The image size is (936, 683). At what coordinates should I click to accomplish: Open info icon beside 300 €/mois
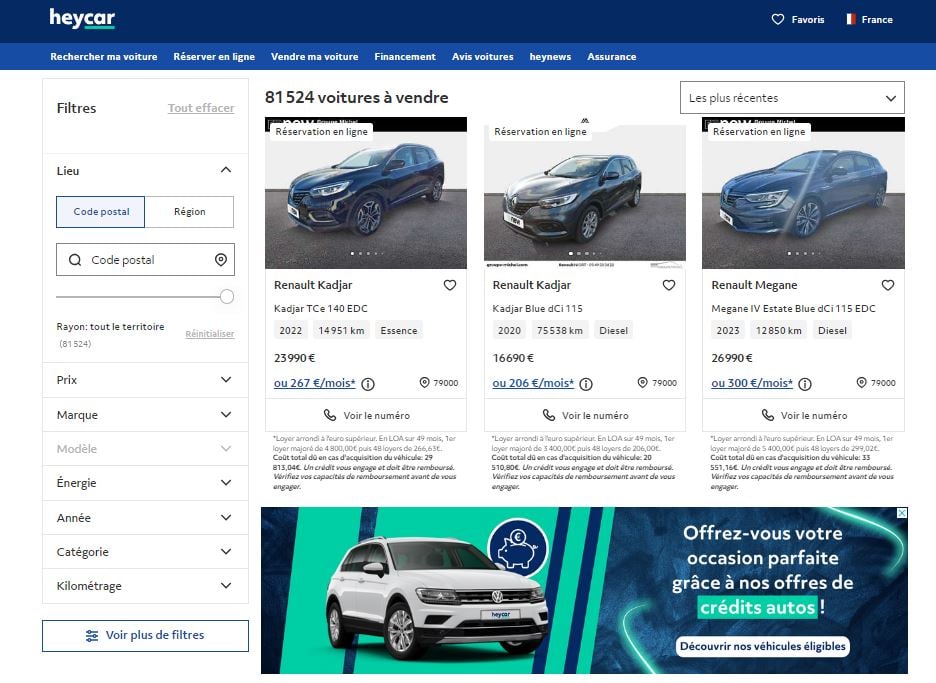coord(805,384)
